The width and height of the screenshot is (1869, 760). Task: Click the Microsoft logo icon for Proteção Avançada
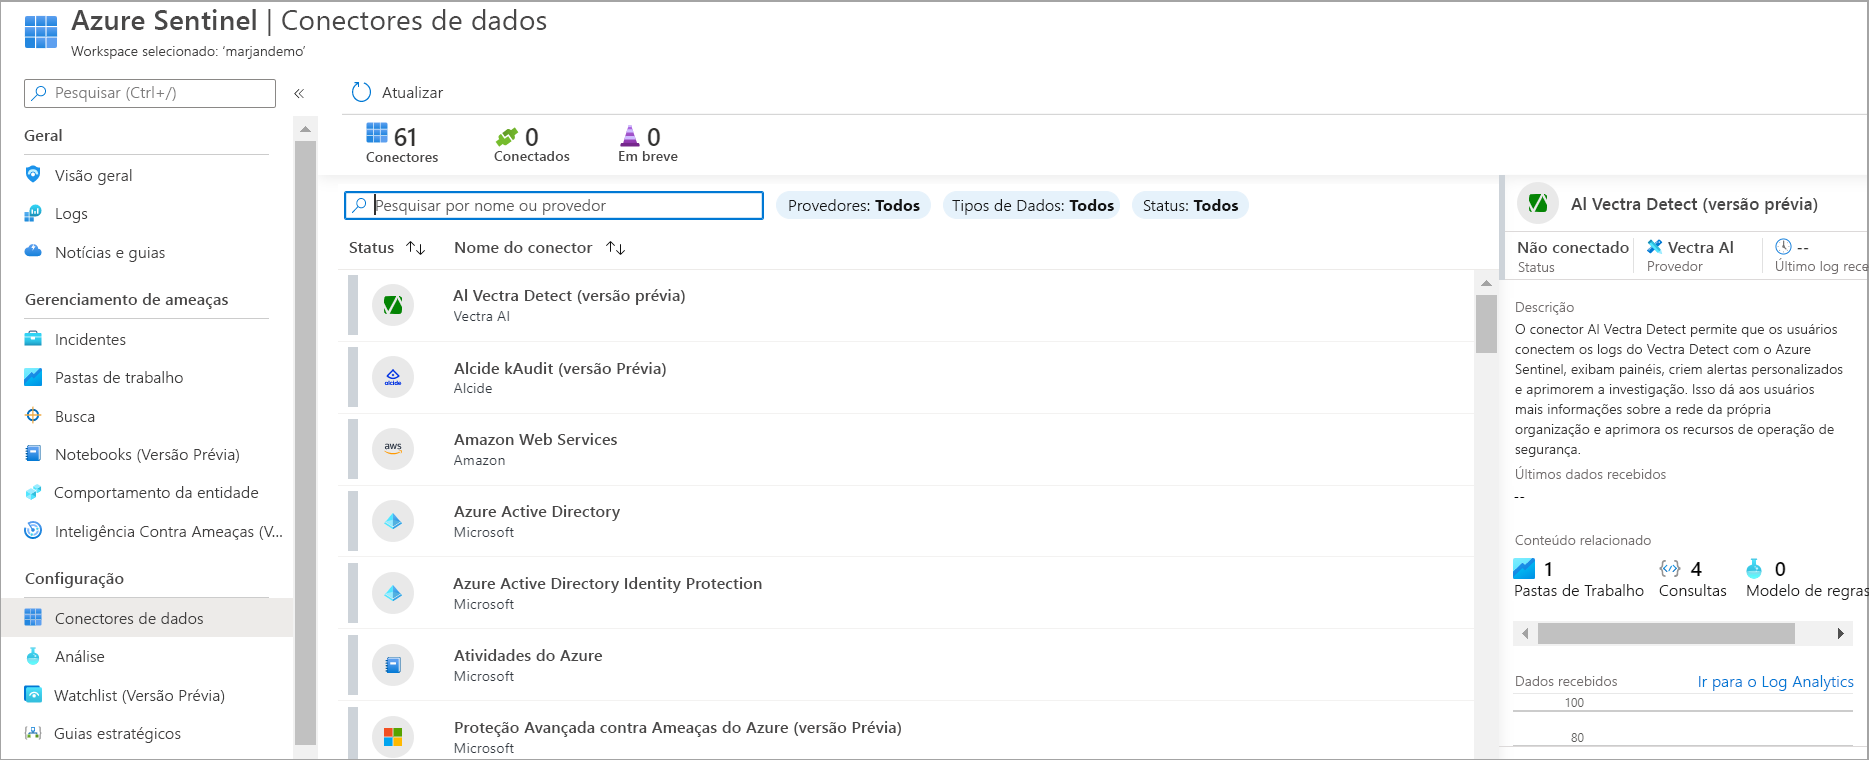(393, 737)
